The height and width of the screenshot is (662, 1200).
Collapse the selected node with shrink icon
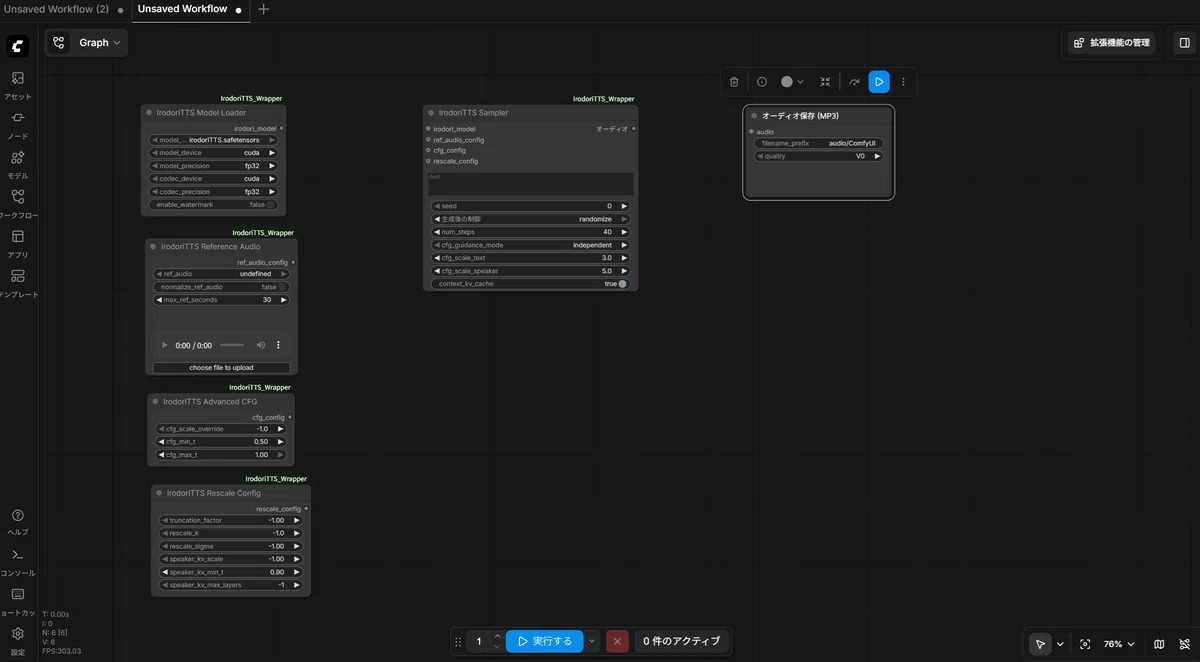[825, 82]
